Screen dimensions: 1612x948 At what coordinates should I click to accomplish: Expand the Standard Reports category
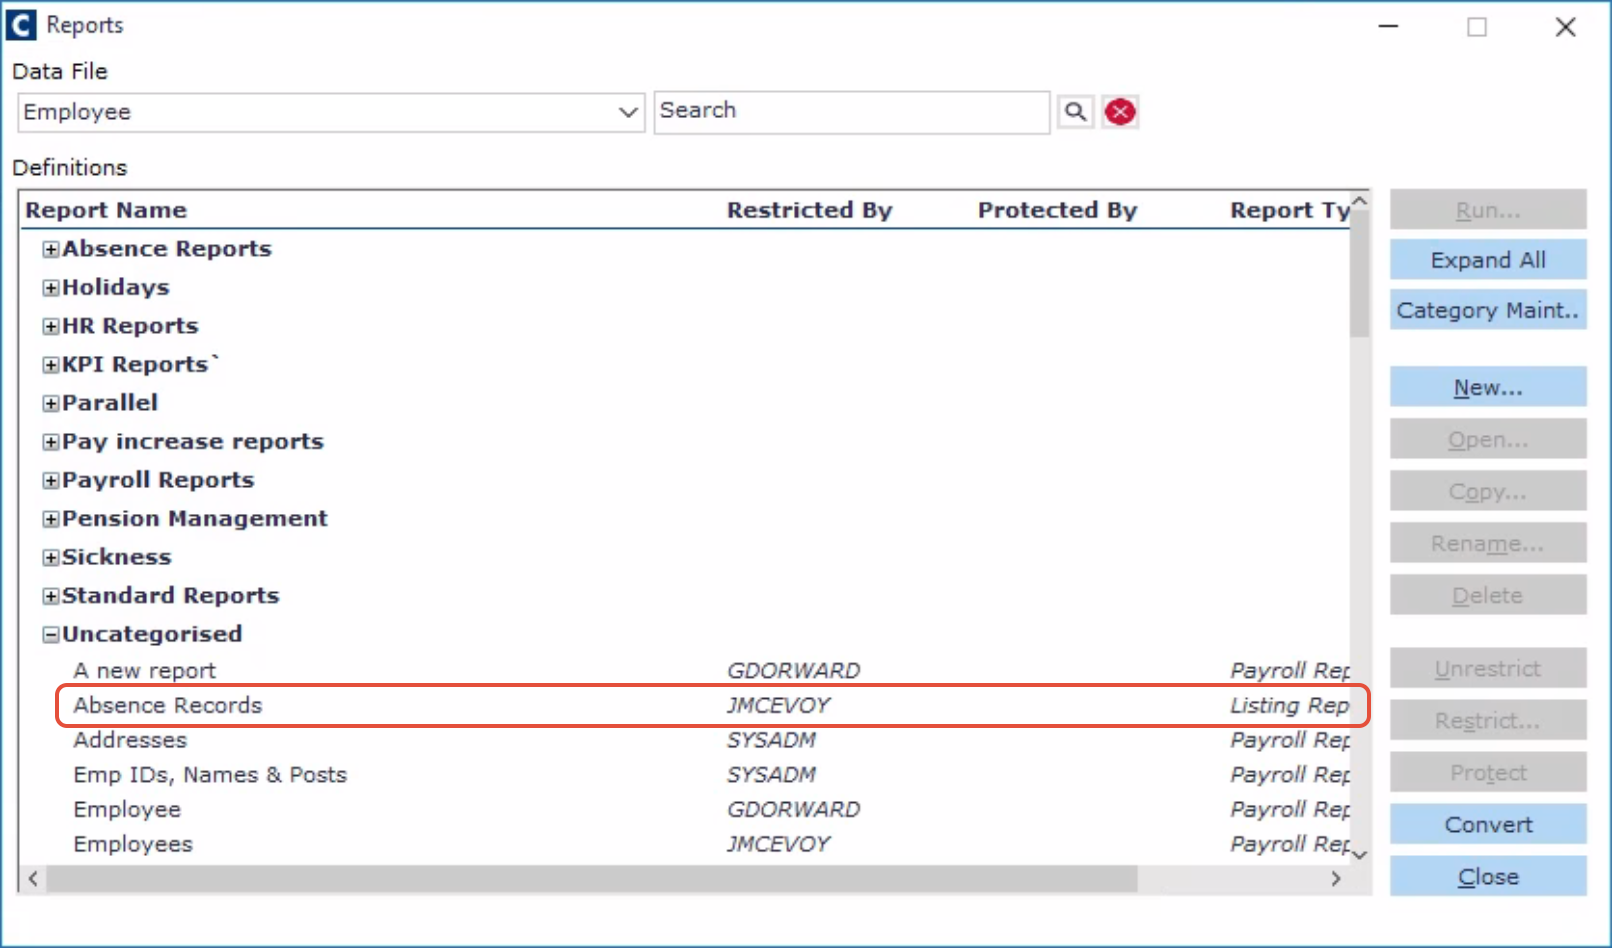(x=51, y=596)
